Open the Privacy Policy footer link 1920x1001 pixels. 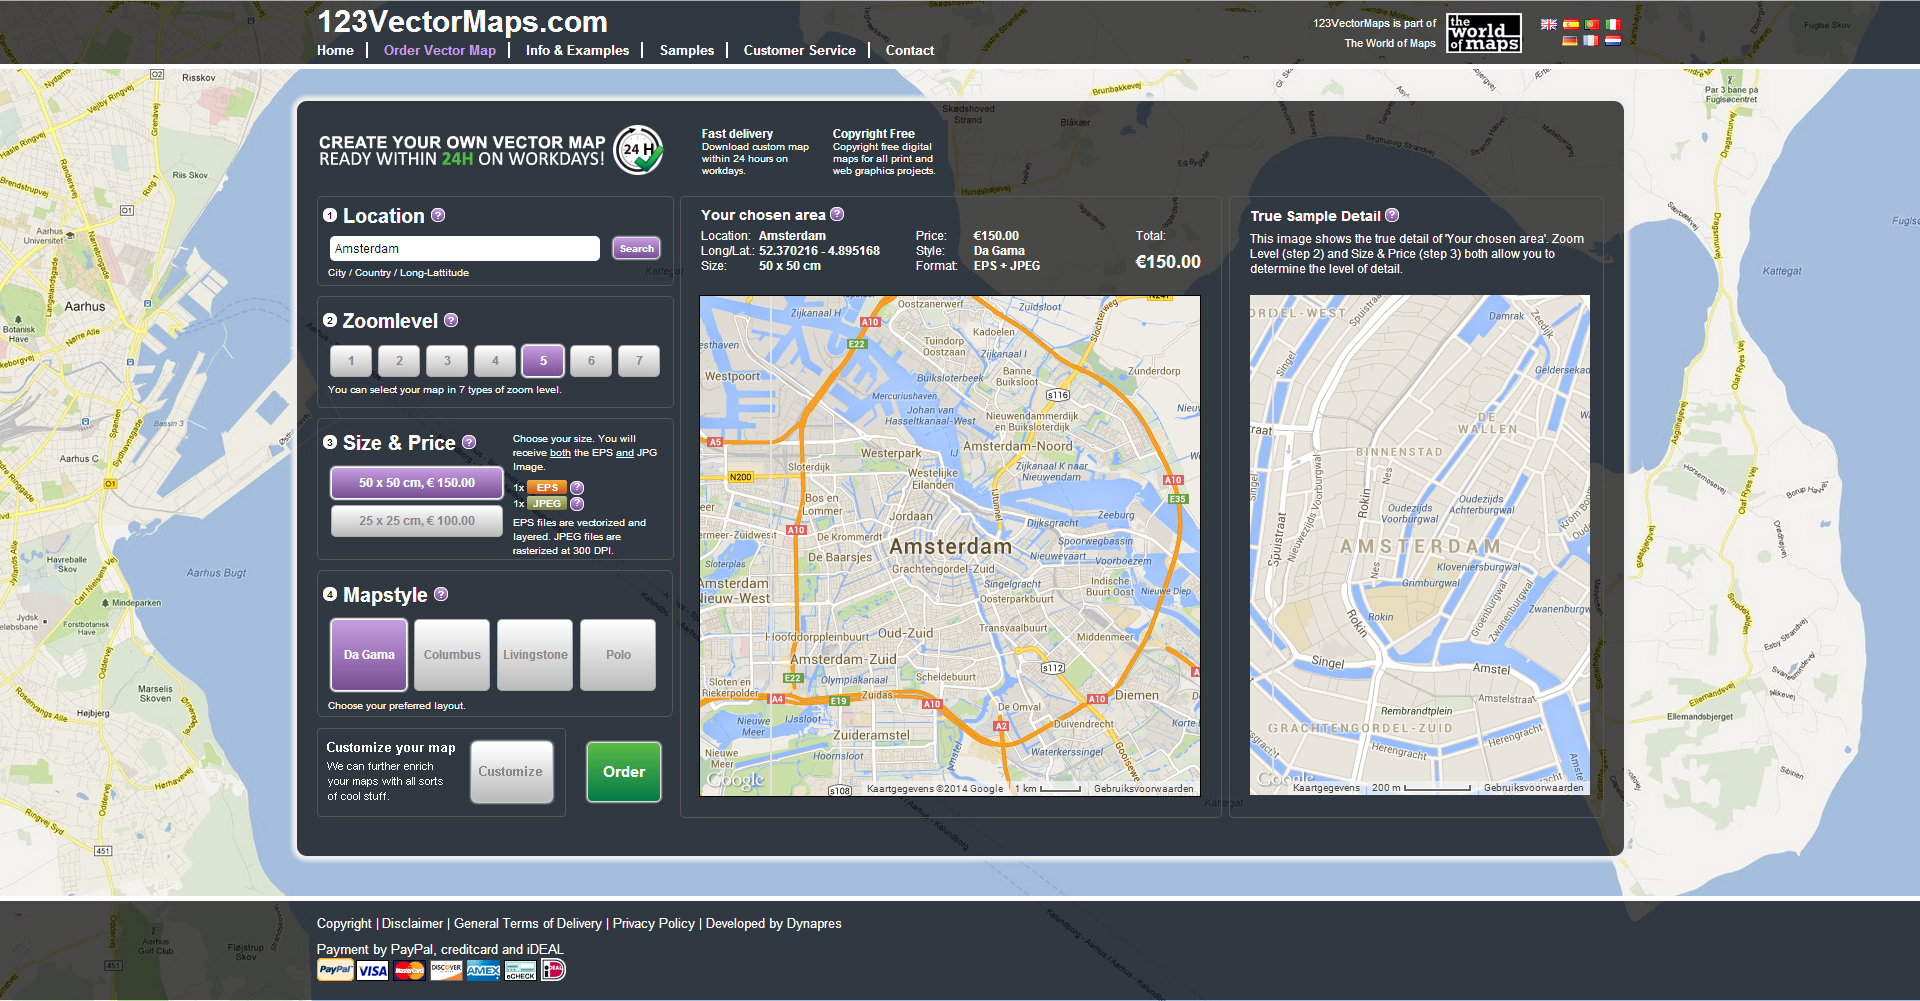coord(654,923)
